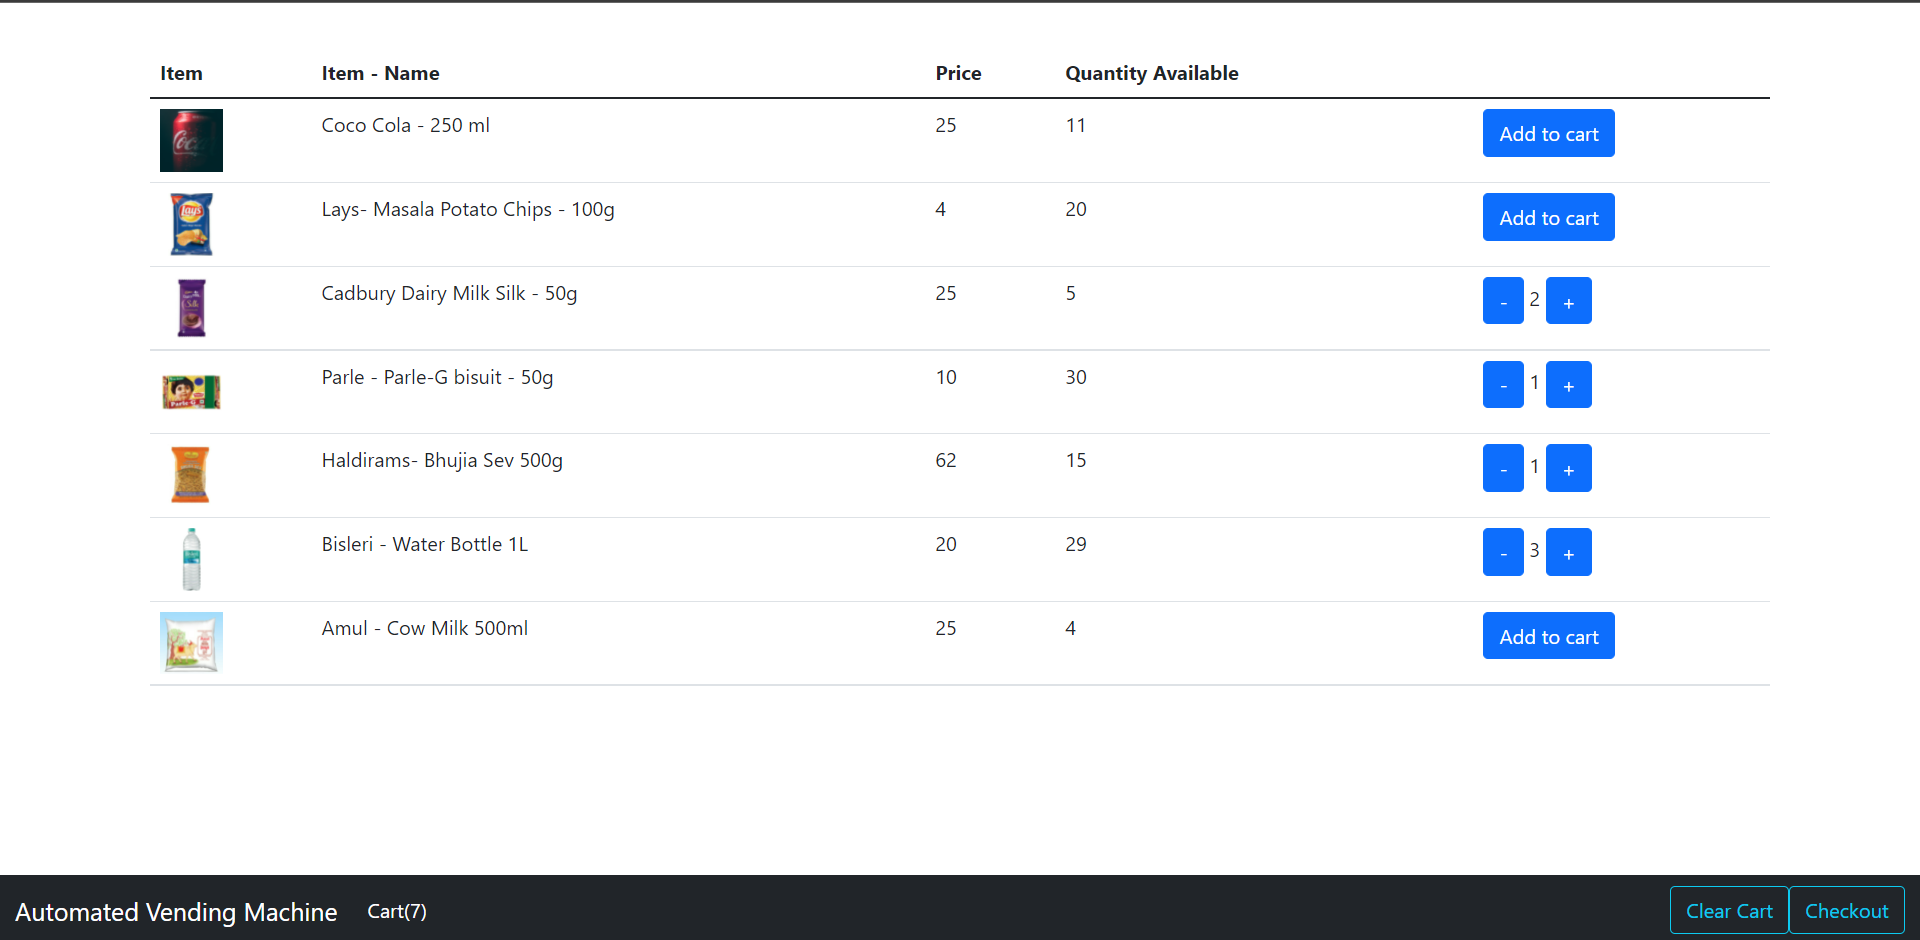Increase Bisleri Water Bottle quantity
The width and height of the screenshot is (1920, 940).
(x=1568, y=553)
